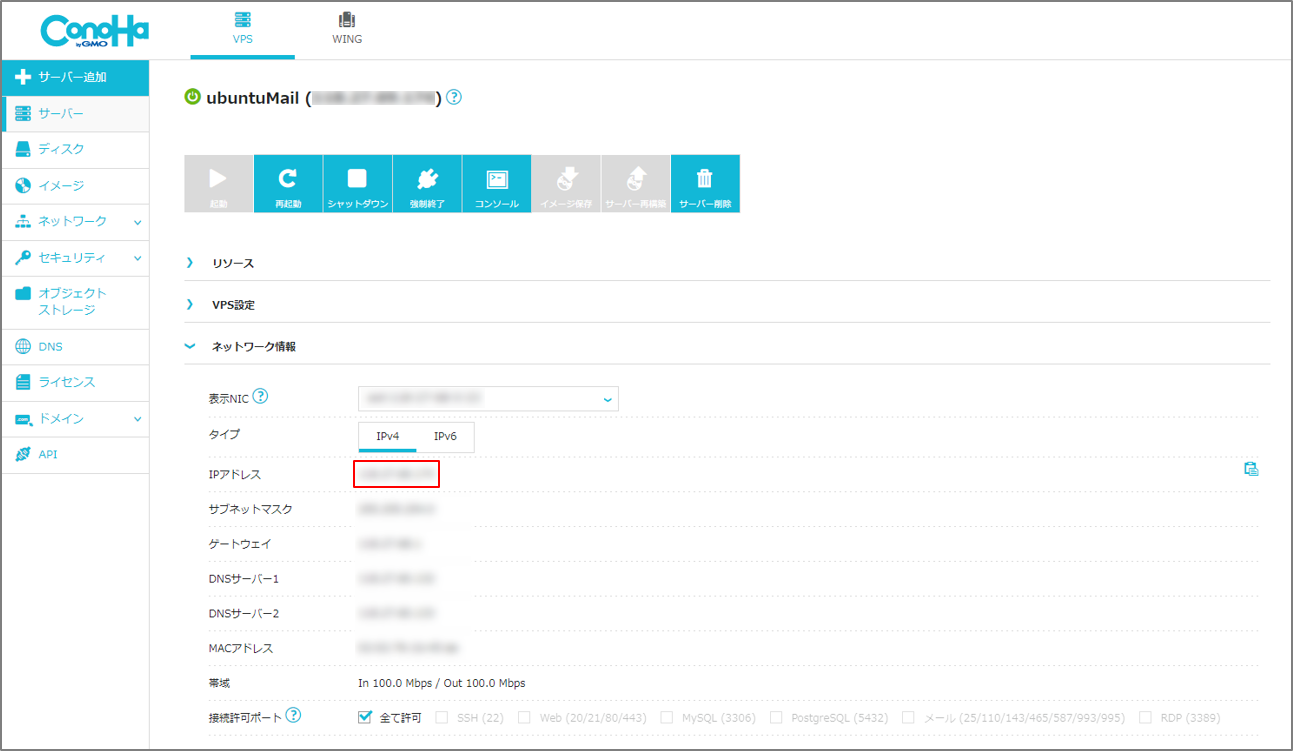
Task: Click the 起動 start button
Action: [219, 183]
